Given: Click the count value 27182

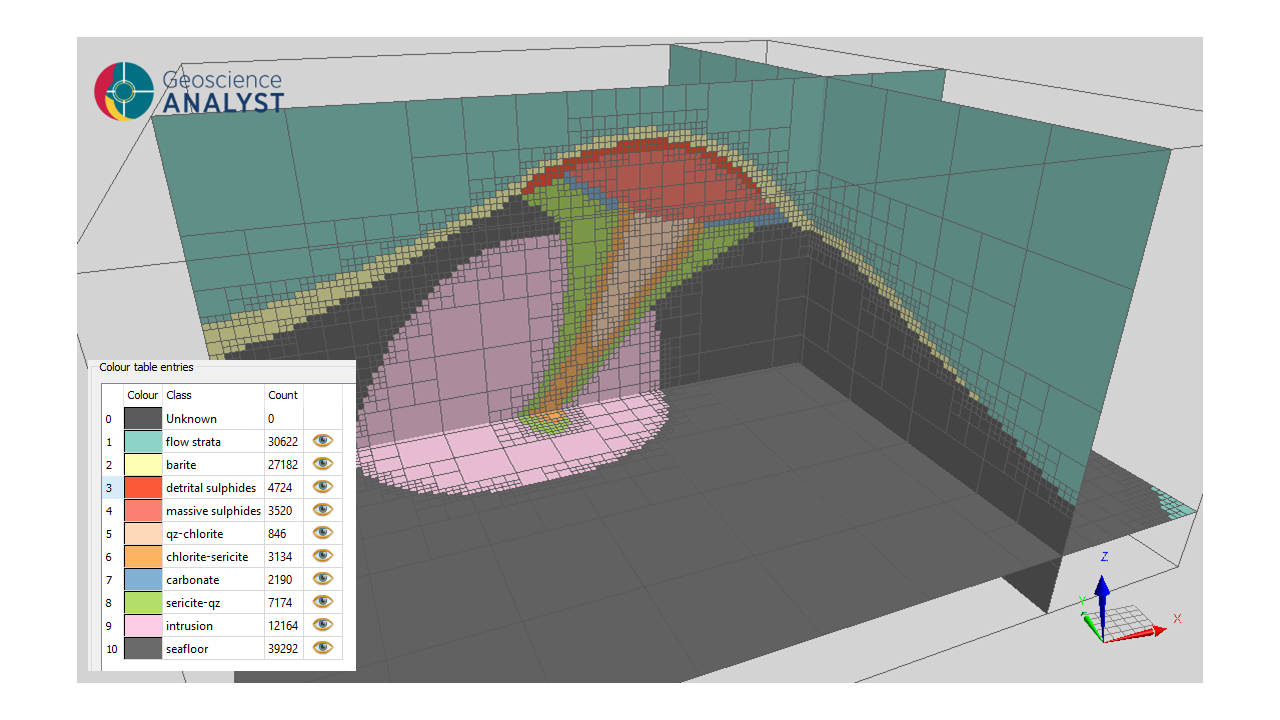Looking at the screenshot, I should (x=284, y=465).
